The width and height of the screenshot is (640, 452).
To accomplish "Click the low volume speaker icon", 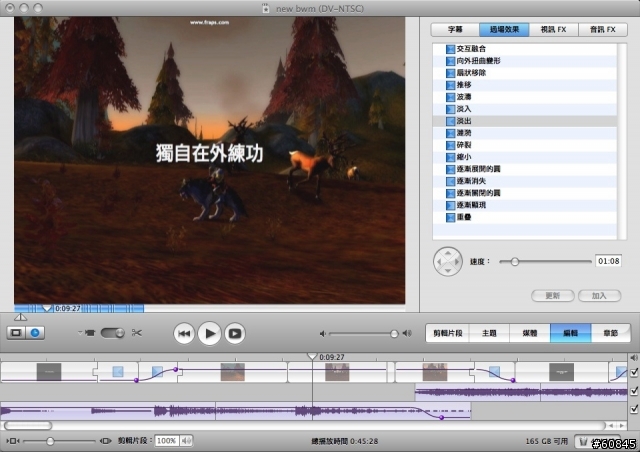I will click(322, 334).
